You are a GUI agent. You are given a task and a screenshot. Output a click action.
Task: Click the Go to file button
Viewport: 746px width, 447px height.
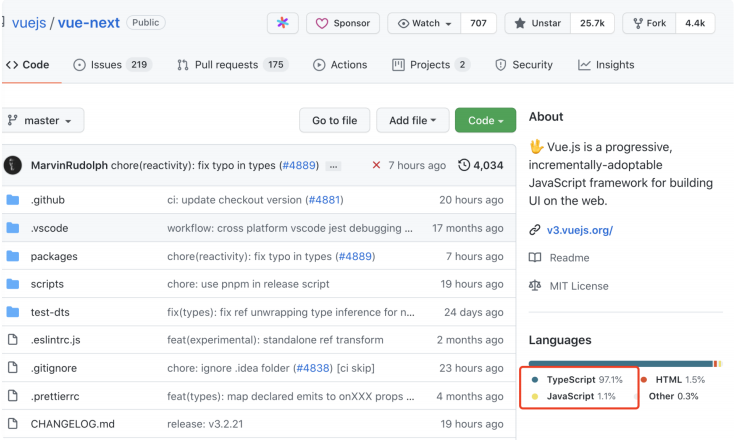tap(334, 121)
